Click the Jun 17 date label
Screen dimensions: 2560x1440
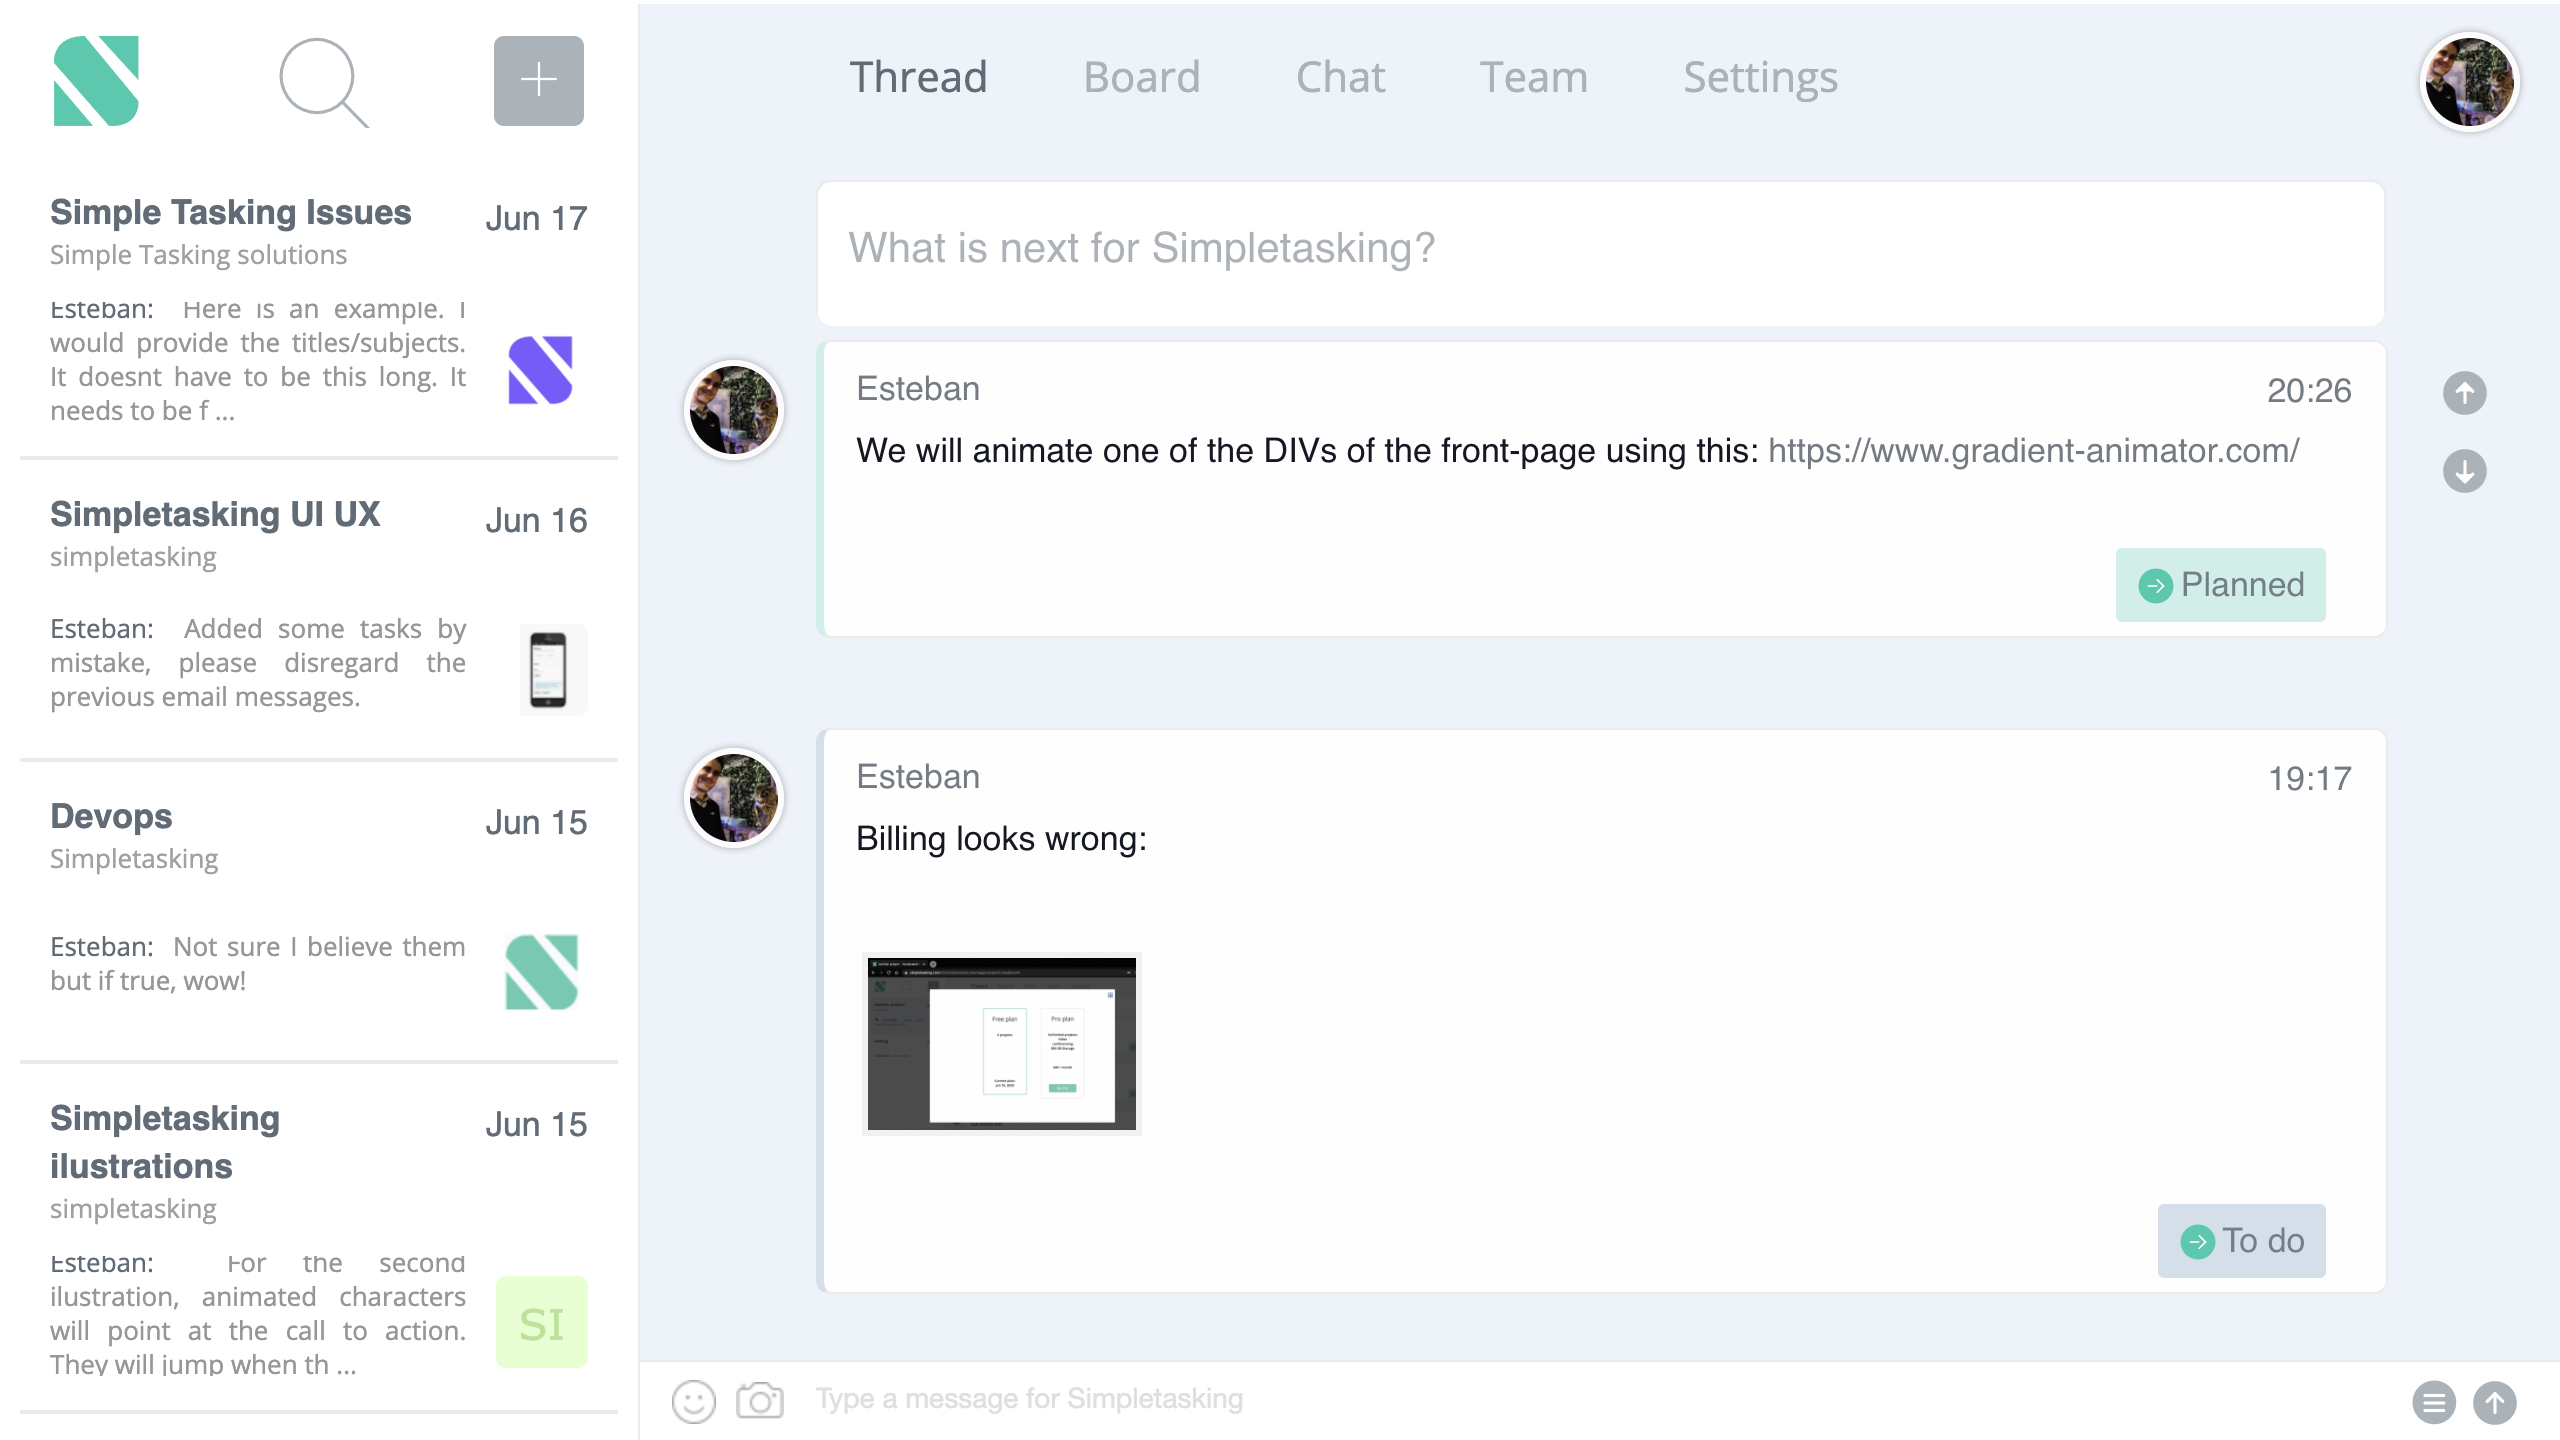pos(536,219)
